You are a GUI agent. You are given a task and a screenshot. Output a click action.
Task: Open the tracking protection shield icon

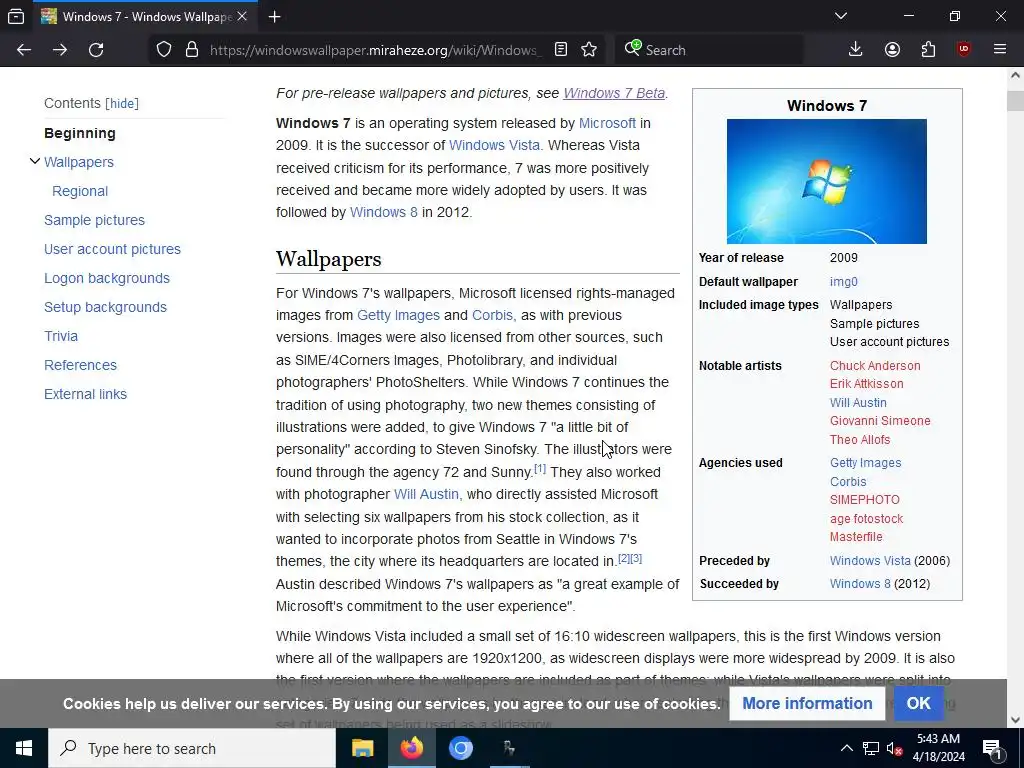tap(164, 50)
